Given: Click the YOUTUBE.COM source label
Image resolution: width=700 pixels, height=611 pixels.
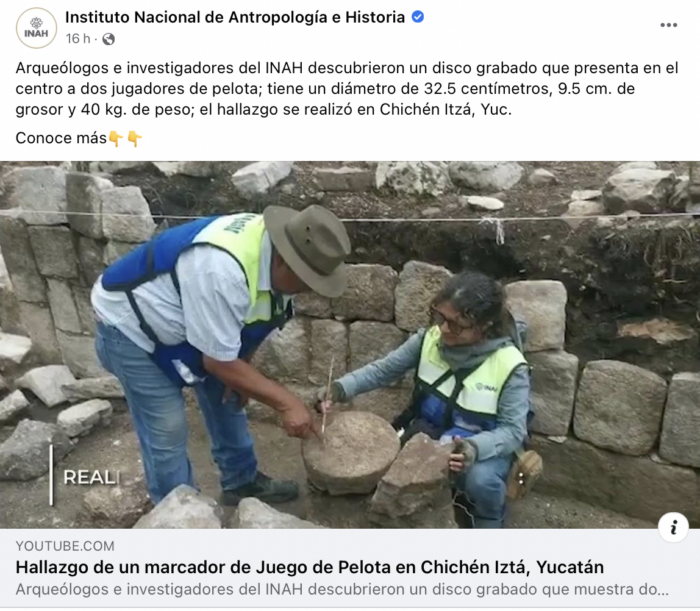Looking at the screenshot, I should [x=65, y=546].
